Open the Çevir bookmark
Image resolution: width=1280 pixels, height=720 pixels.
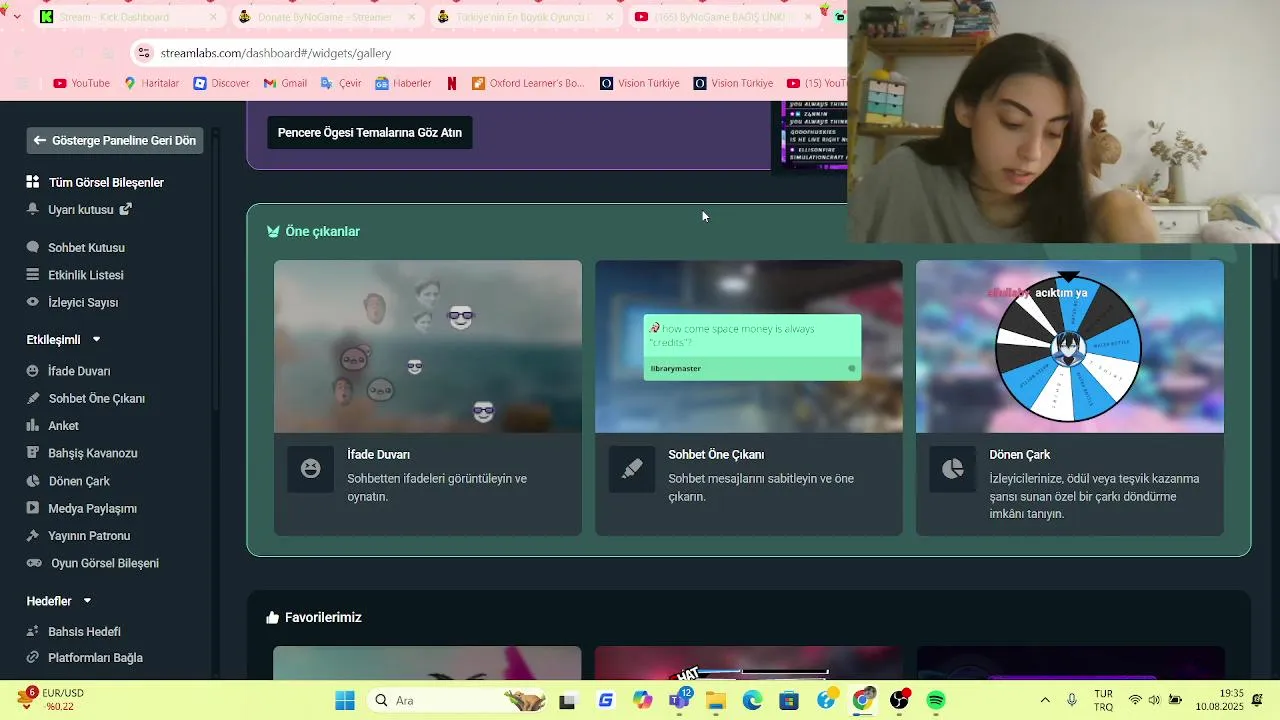pyautogui.click(x=341, y=83)
